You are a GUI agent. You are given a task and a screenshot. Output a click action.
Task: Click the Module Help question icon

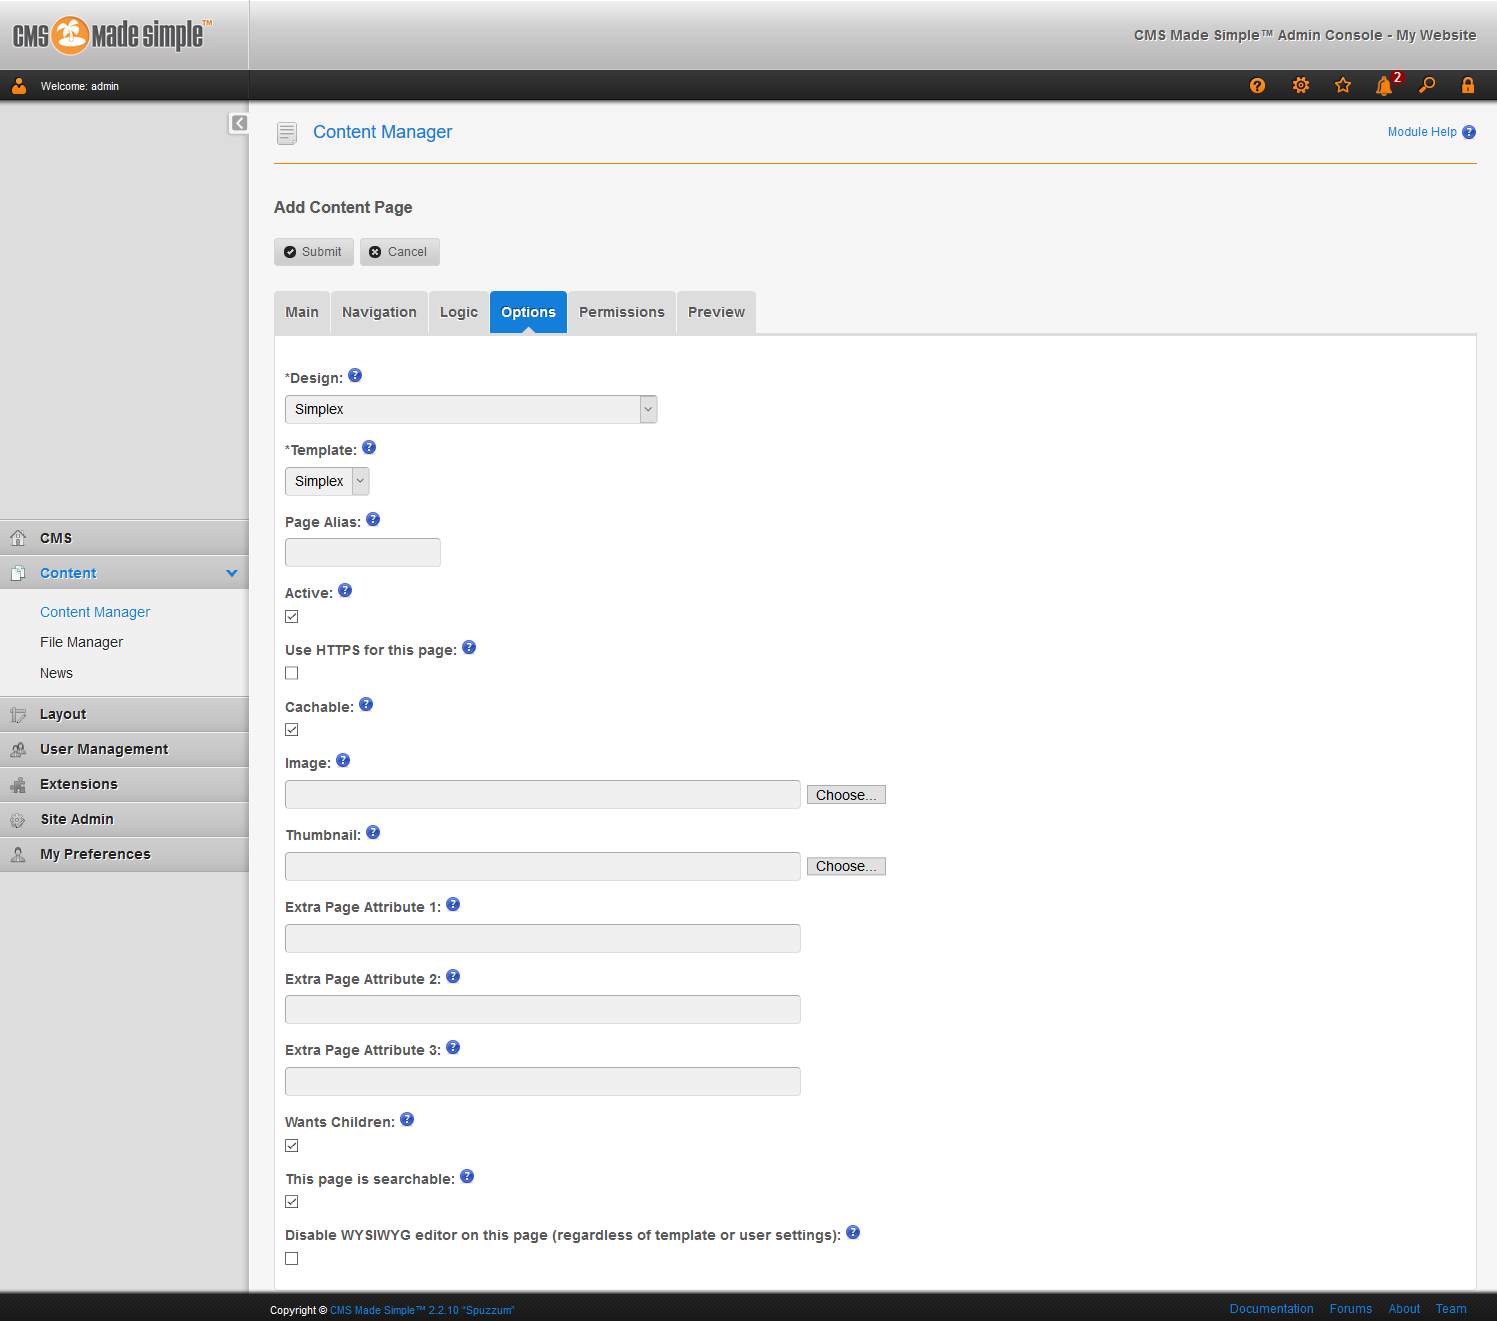tap(1469, 132)
